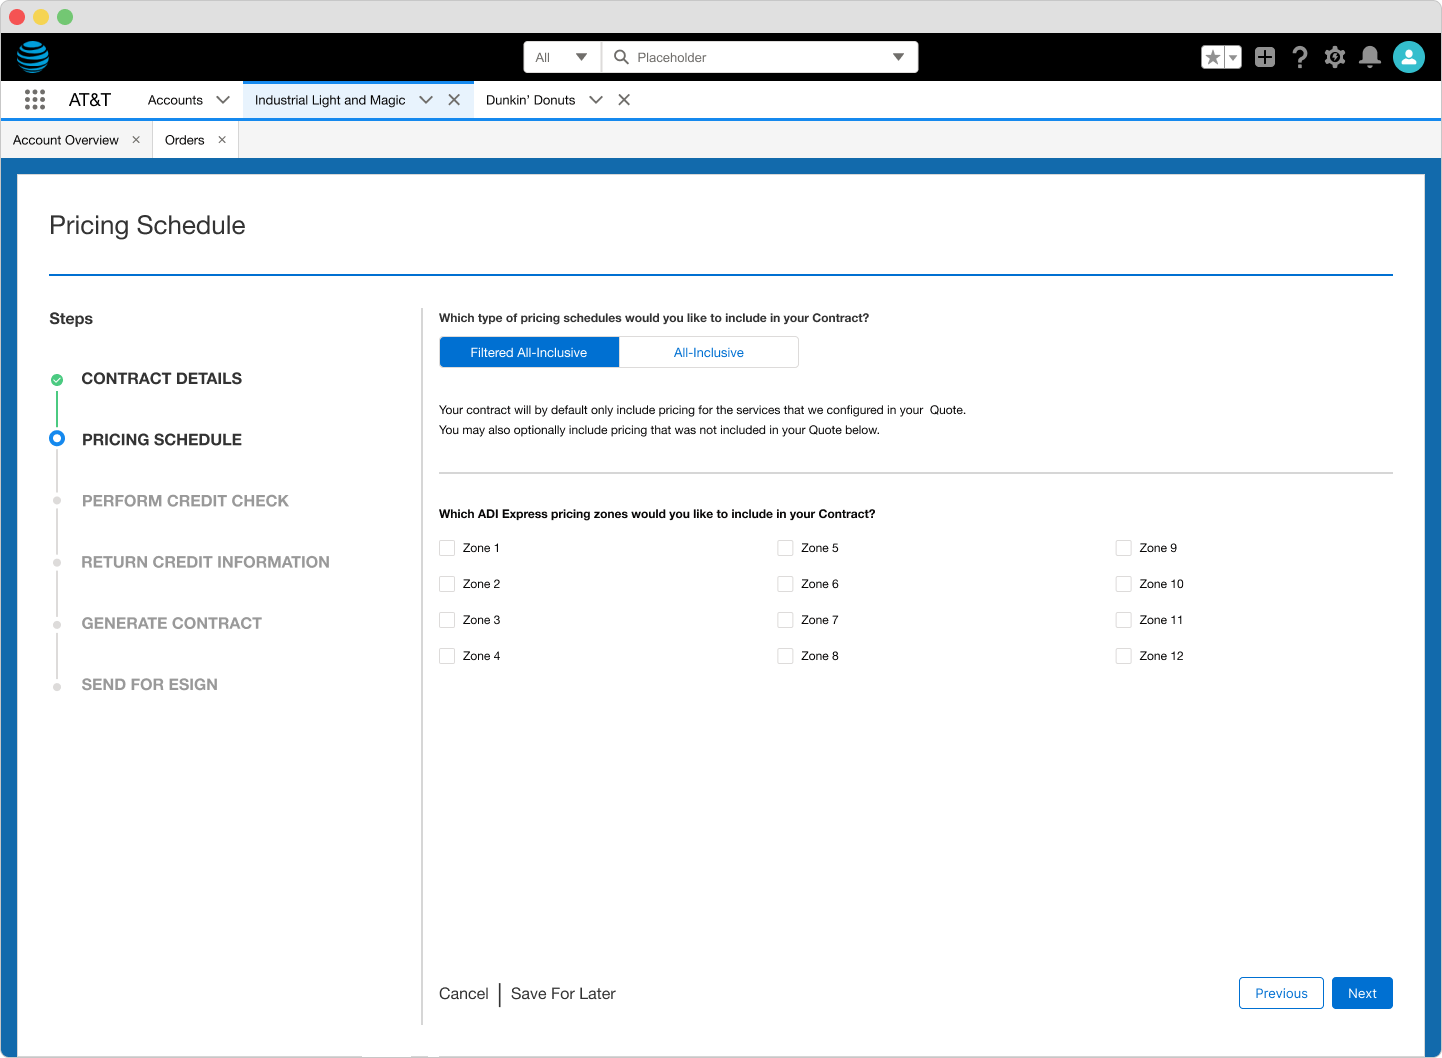
Task: Click the AT&T globe logo
Action: coord(33,57)
